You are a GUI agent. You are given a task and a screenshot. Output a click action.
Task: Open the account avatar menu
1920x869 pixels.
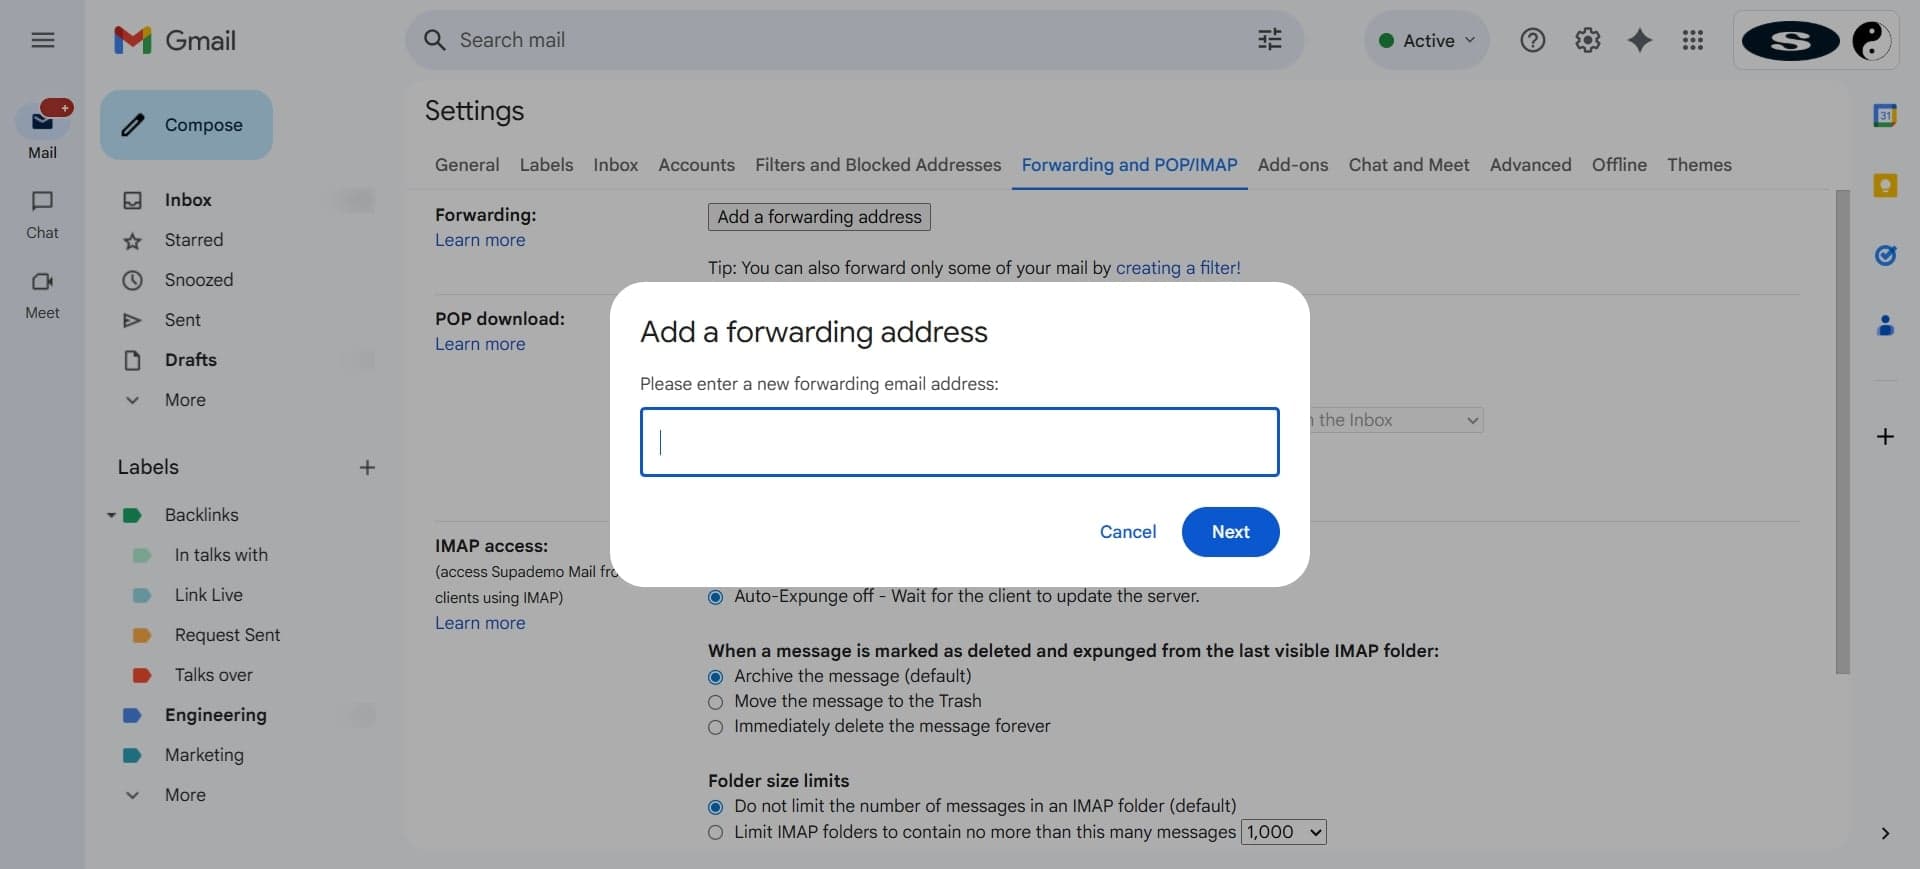pyautogui.click(x=1871, y=40)
